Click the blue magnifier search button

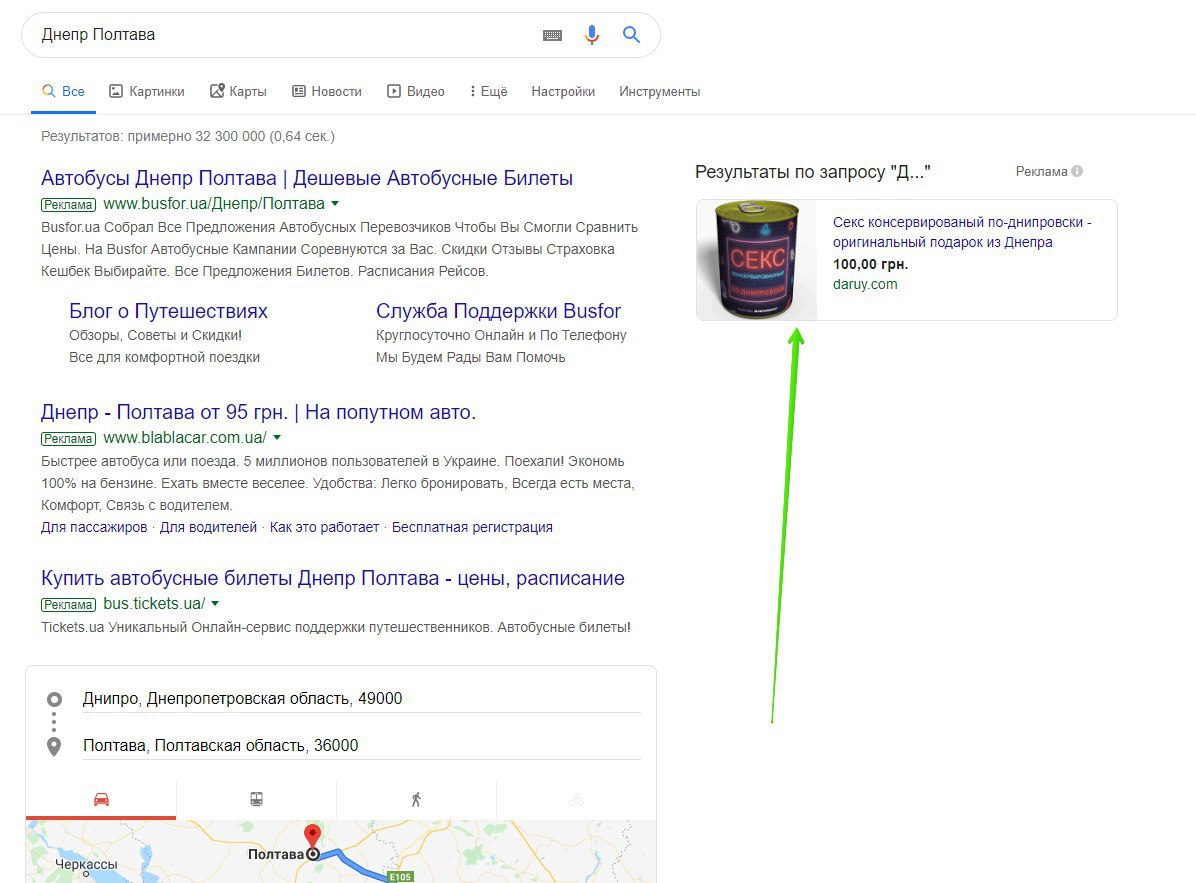pos(631,34)
